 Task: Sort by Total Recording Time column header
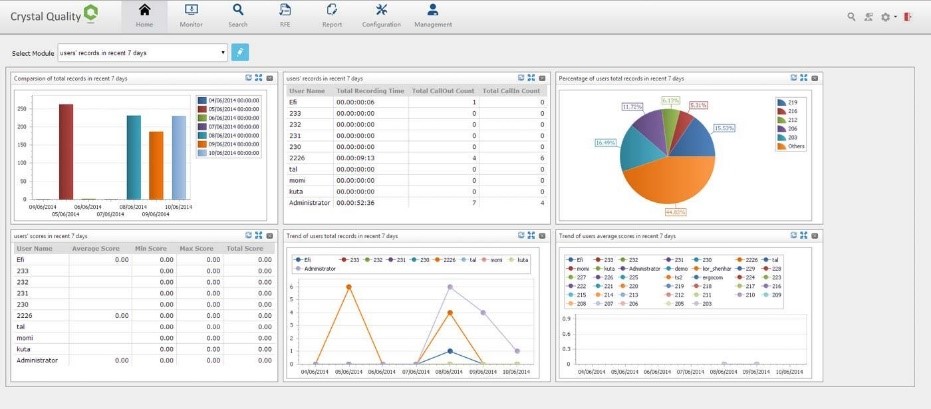point(370,90)
